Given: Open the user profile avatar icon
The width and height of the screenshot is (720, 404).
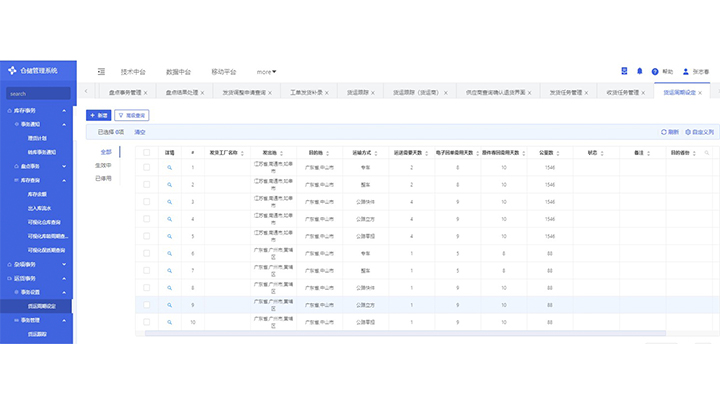Looking at the screenshot, I should pyautogui.click(x=686, y=71).
